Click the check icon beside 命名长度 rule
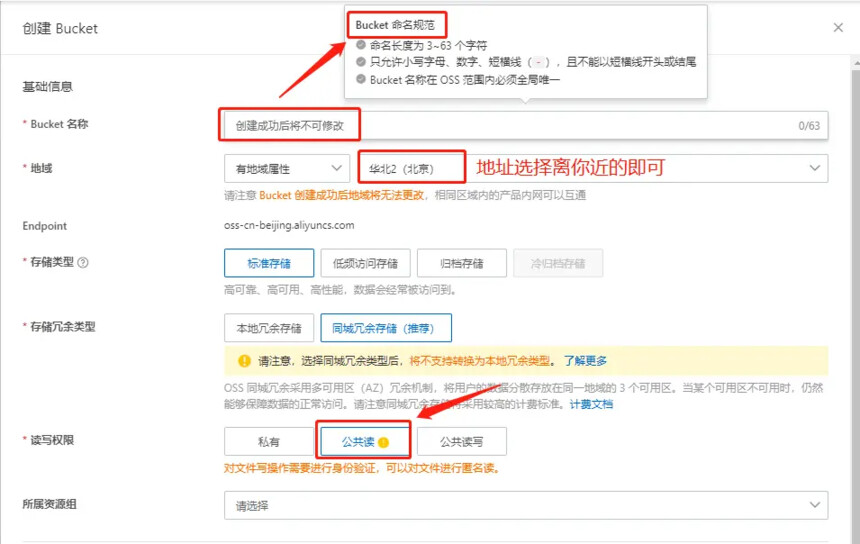Image resolution: width=860 pixels, height=544 pixels. 361,45
